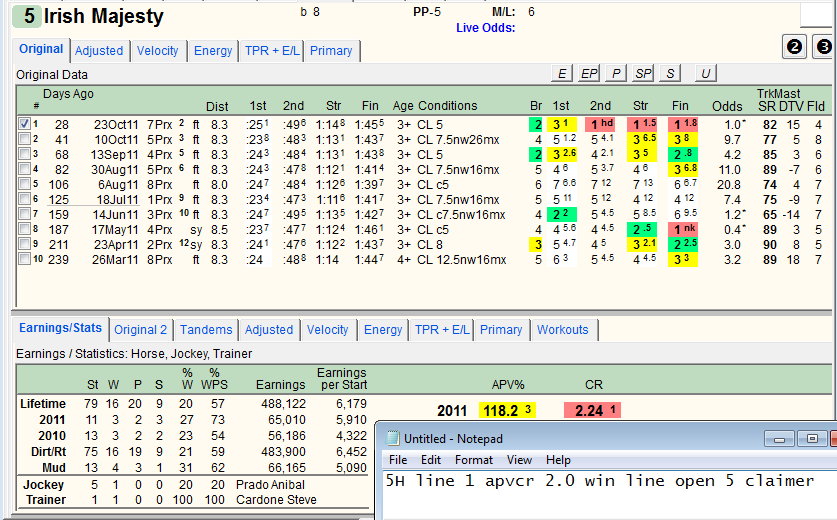Viewport: 837px width, 520px height.
Task: Select the SP running style button
Action: 643,73
